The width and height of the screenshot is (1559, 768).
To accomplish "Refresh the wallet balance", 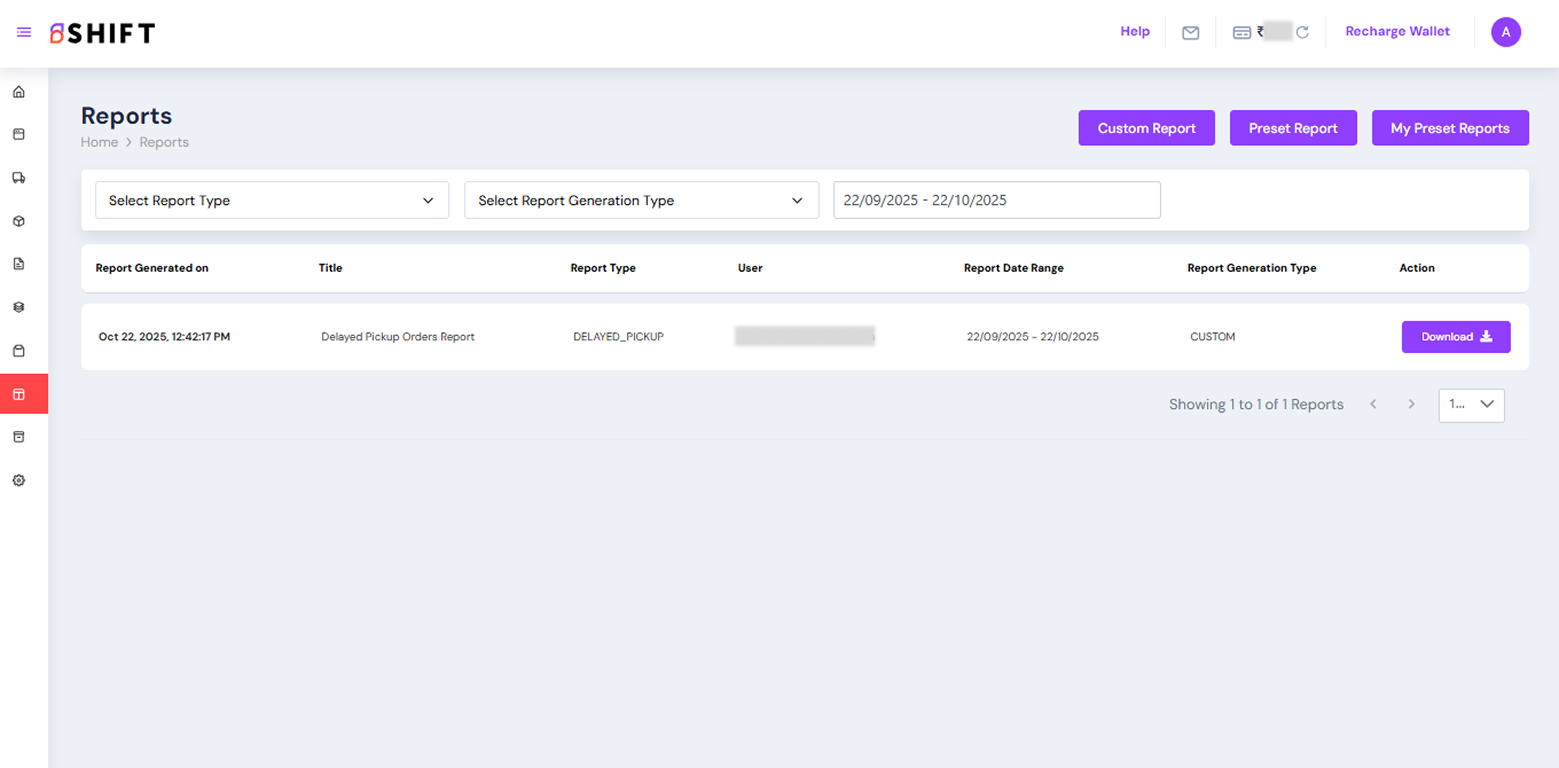I will point(1302,32).
